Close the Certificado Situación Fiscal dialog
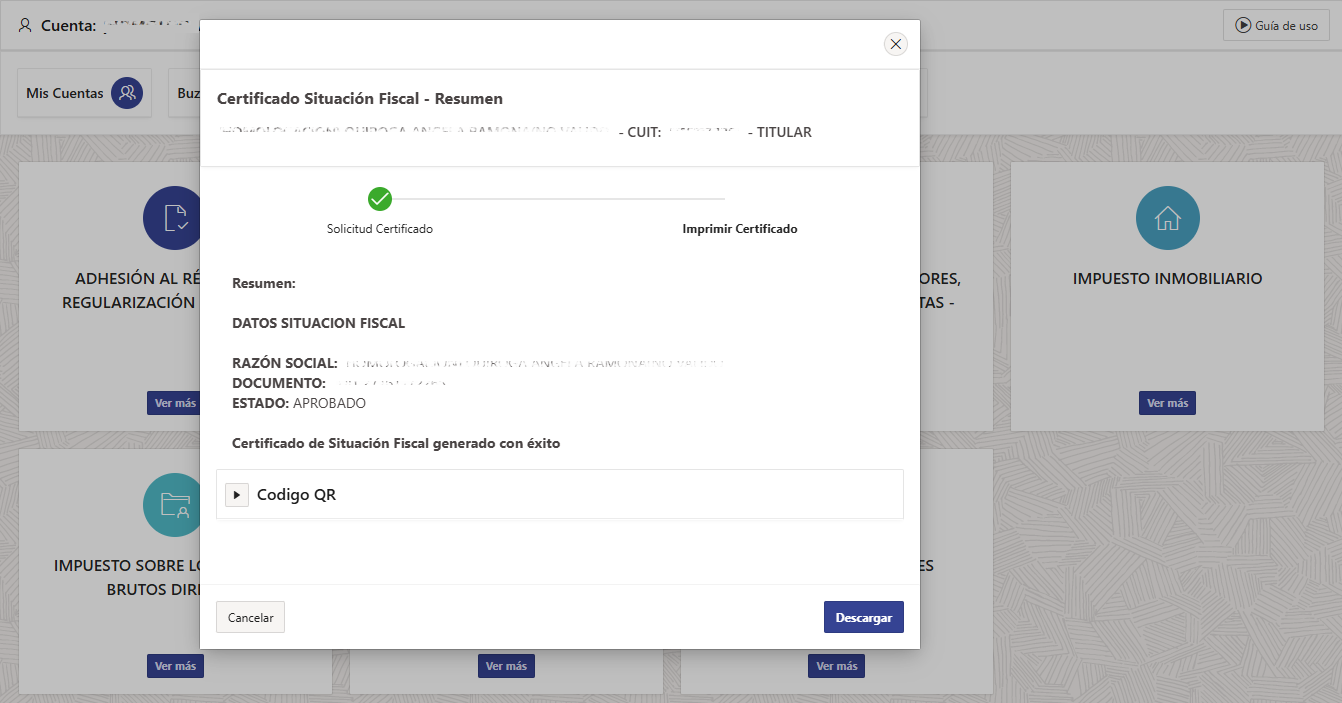The height and width of the screenshot is (703, 1342). click(895, 44)
